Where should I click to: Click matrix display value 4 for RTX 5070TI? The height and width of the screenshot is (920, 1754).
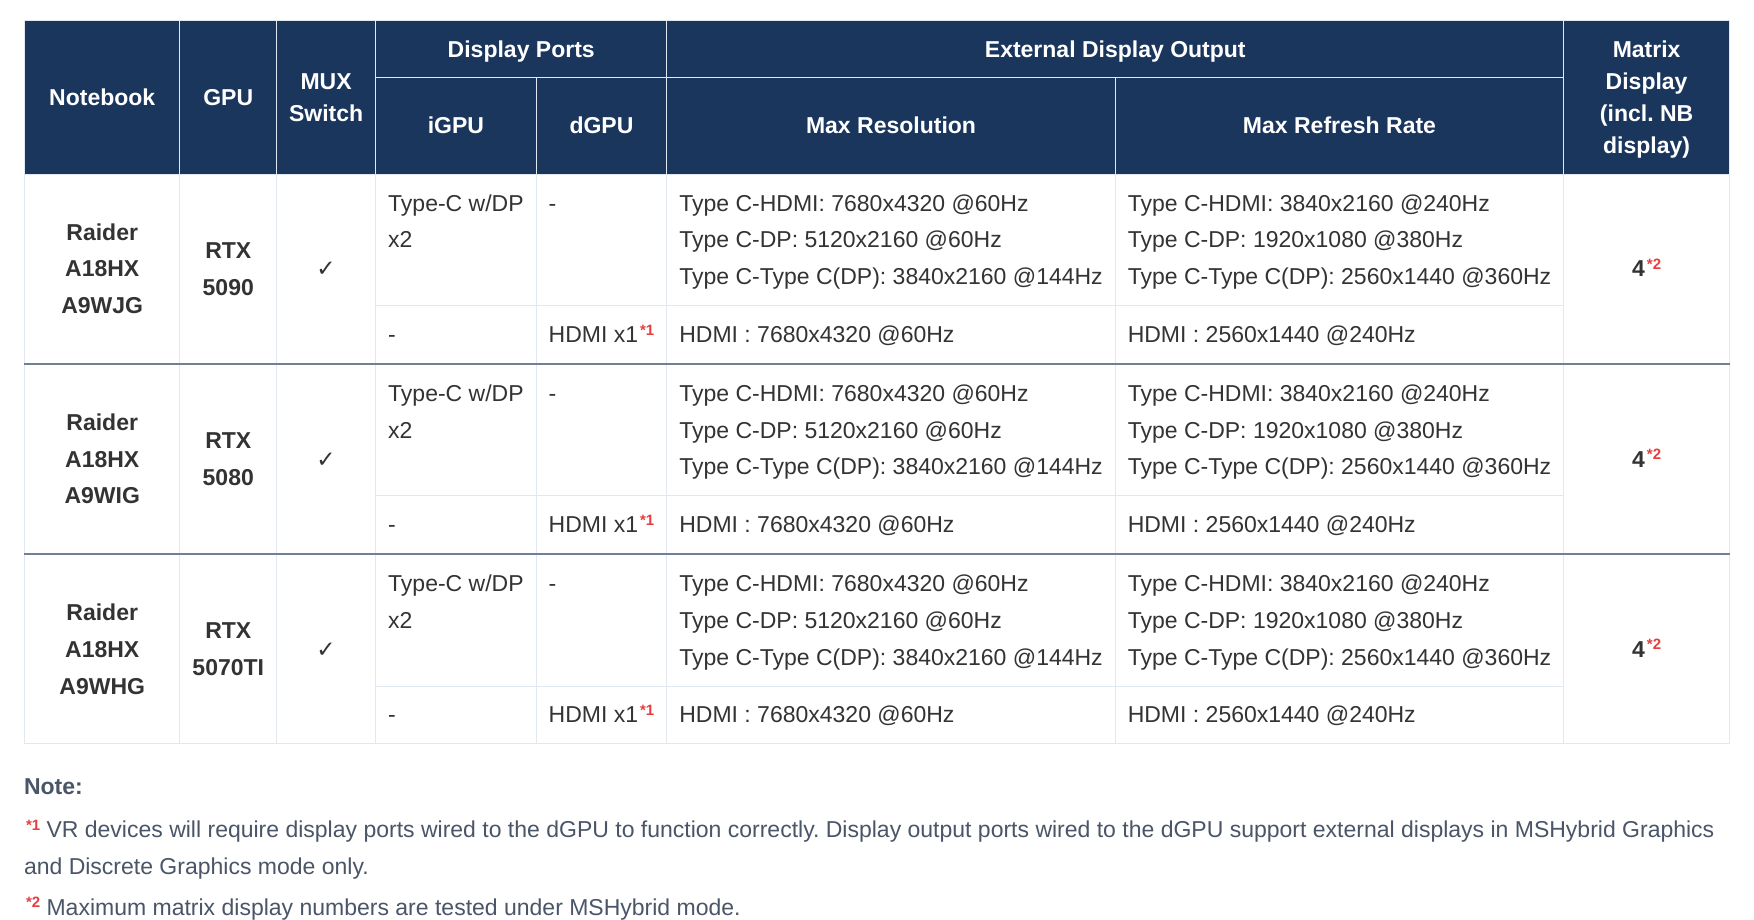1646,648
